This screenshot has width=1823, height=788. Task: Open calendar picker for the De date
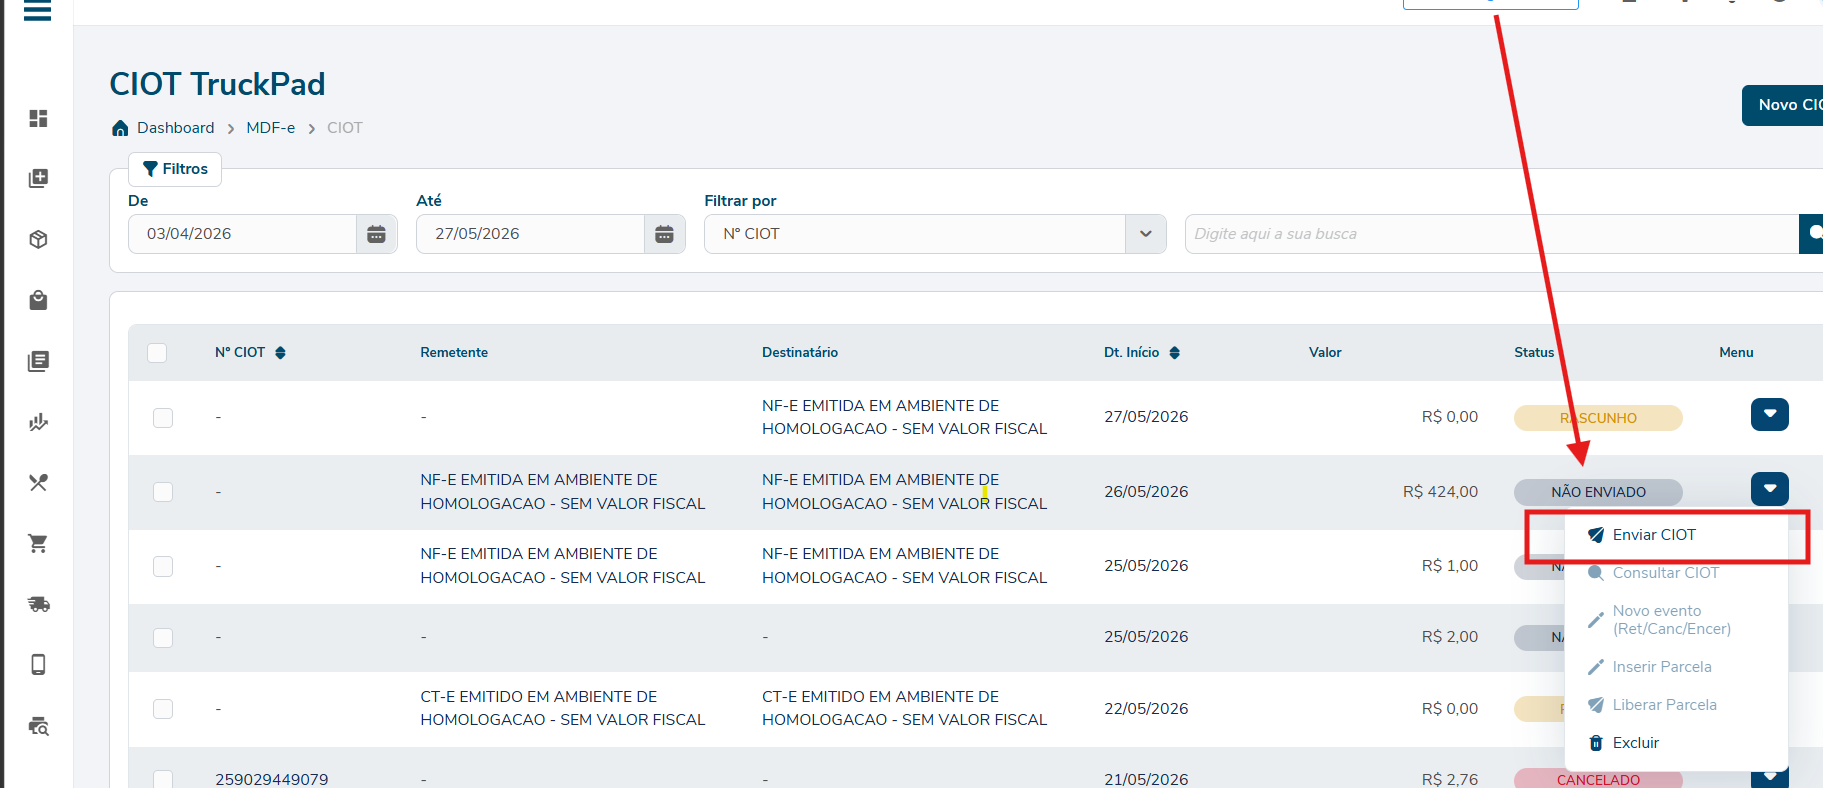(376, 234)
